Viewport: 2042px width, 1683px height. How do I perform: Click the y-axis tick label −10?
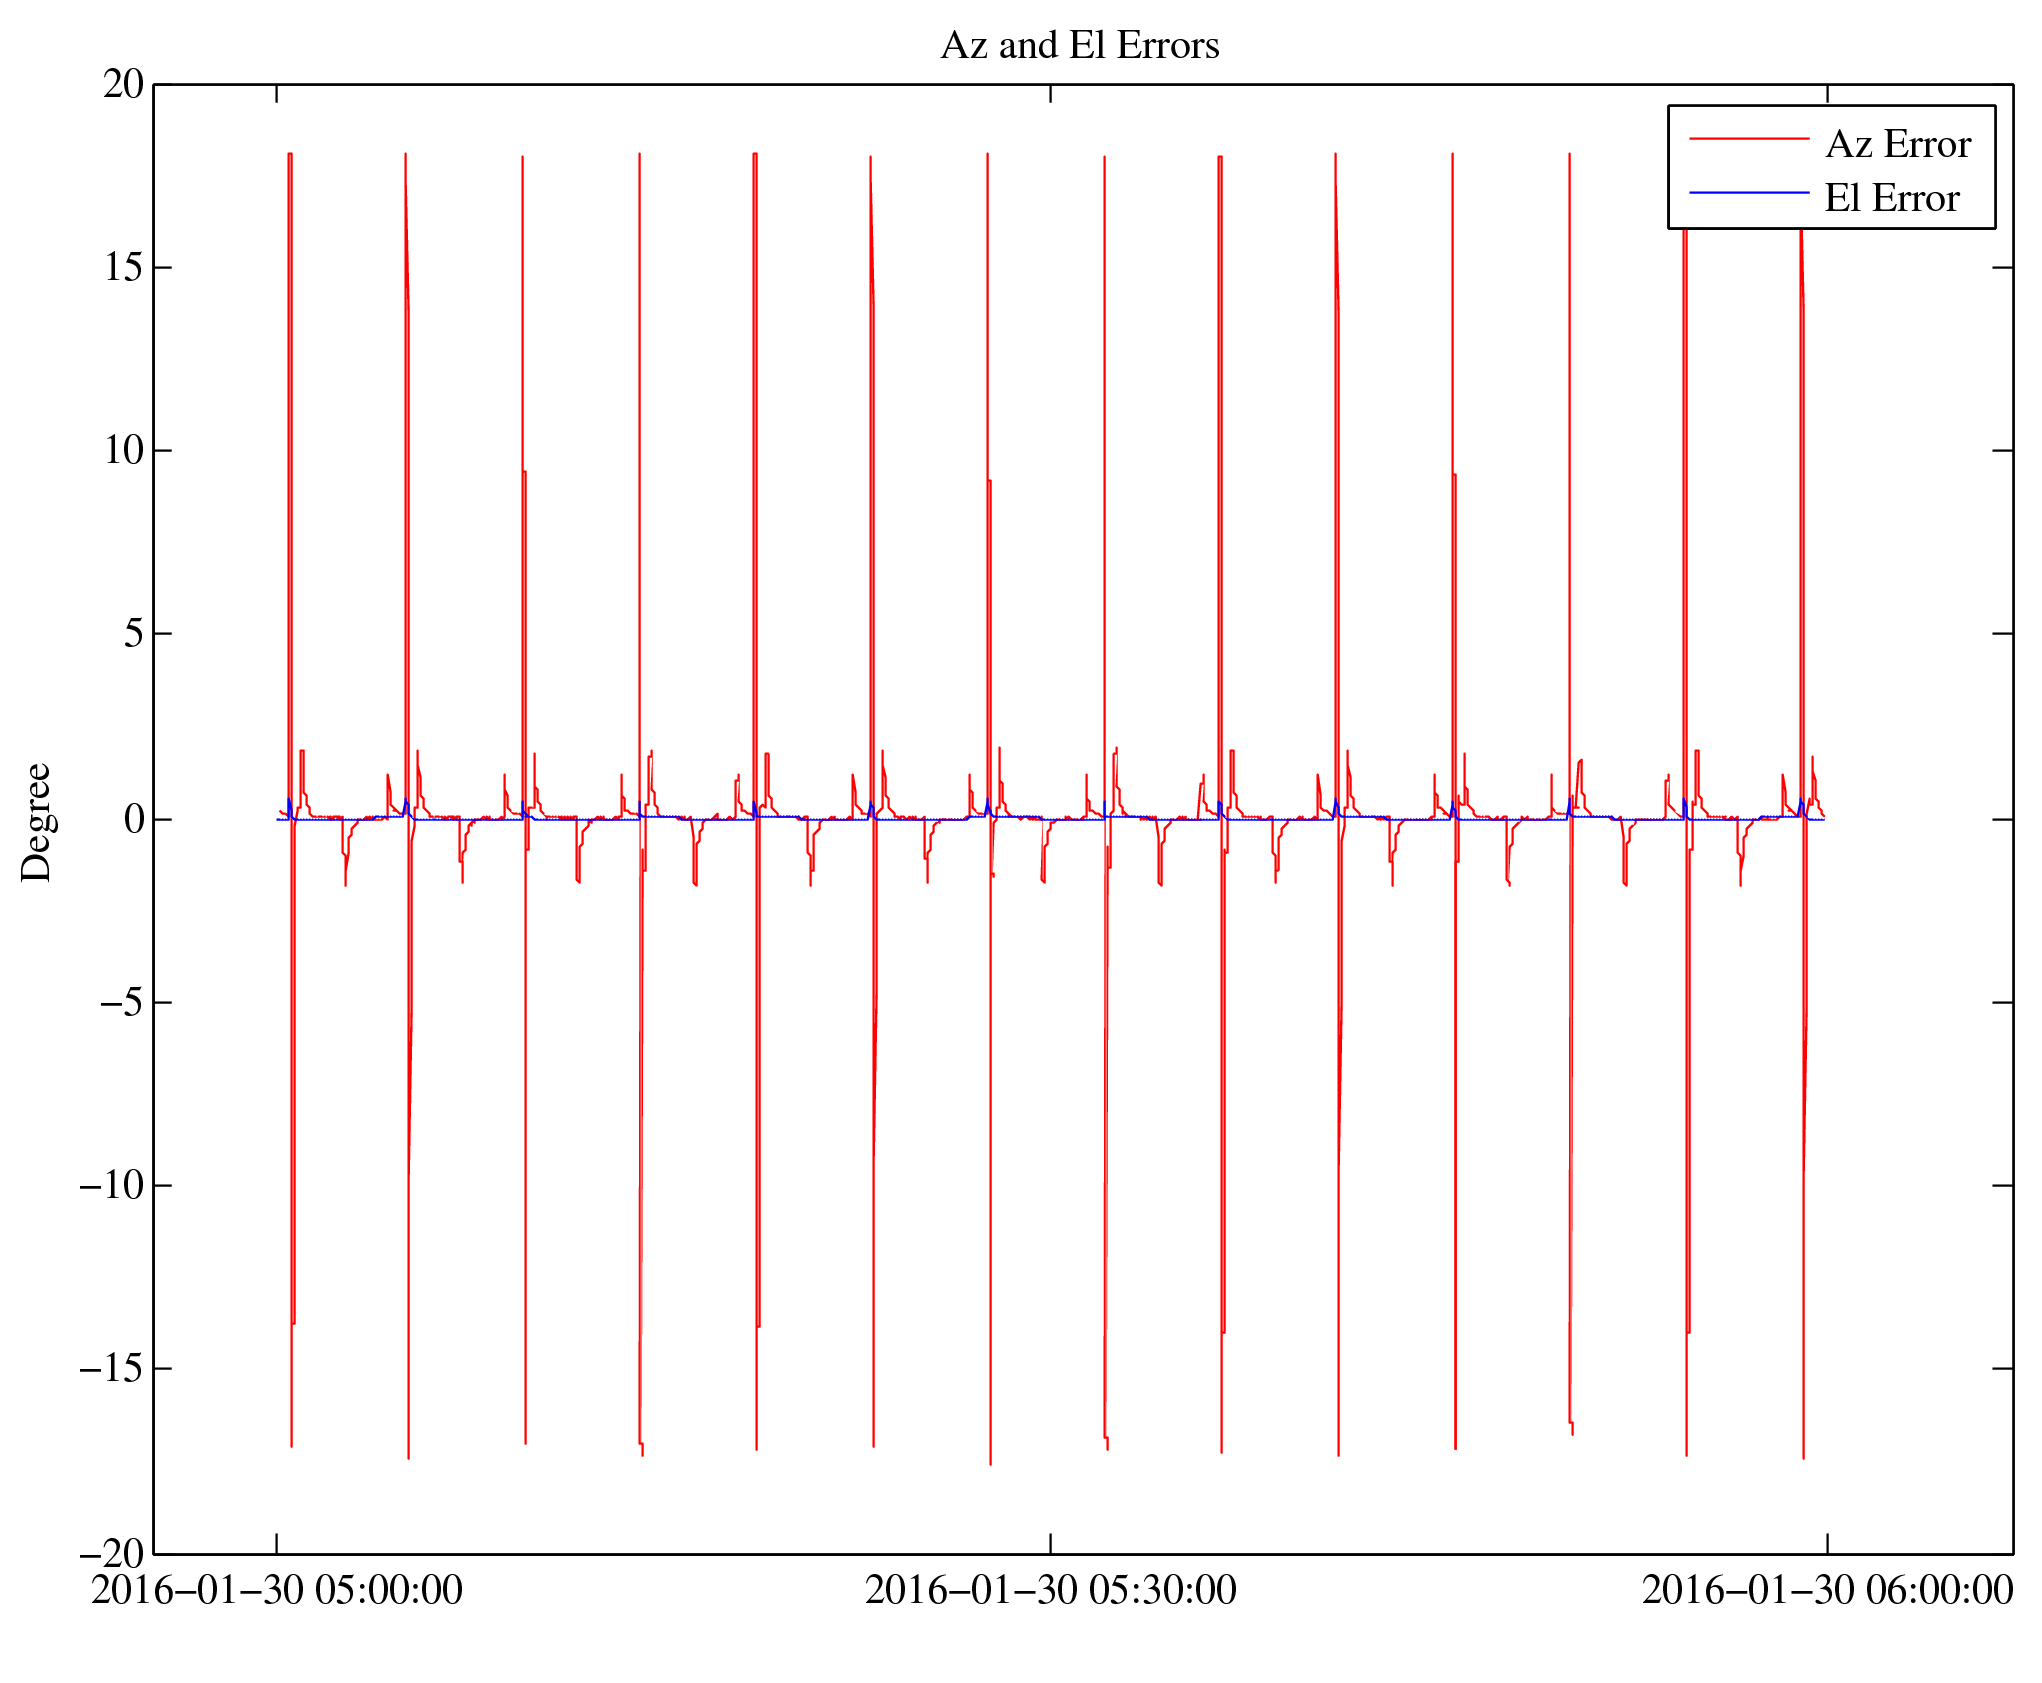point(112,1186)
